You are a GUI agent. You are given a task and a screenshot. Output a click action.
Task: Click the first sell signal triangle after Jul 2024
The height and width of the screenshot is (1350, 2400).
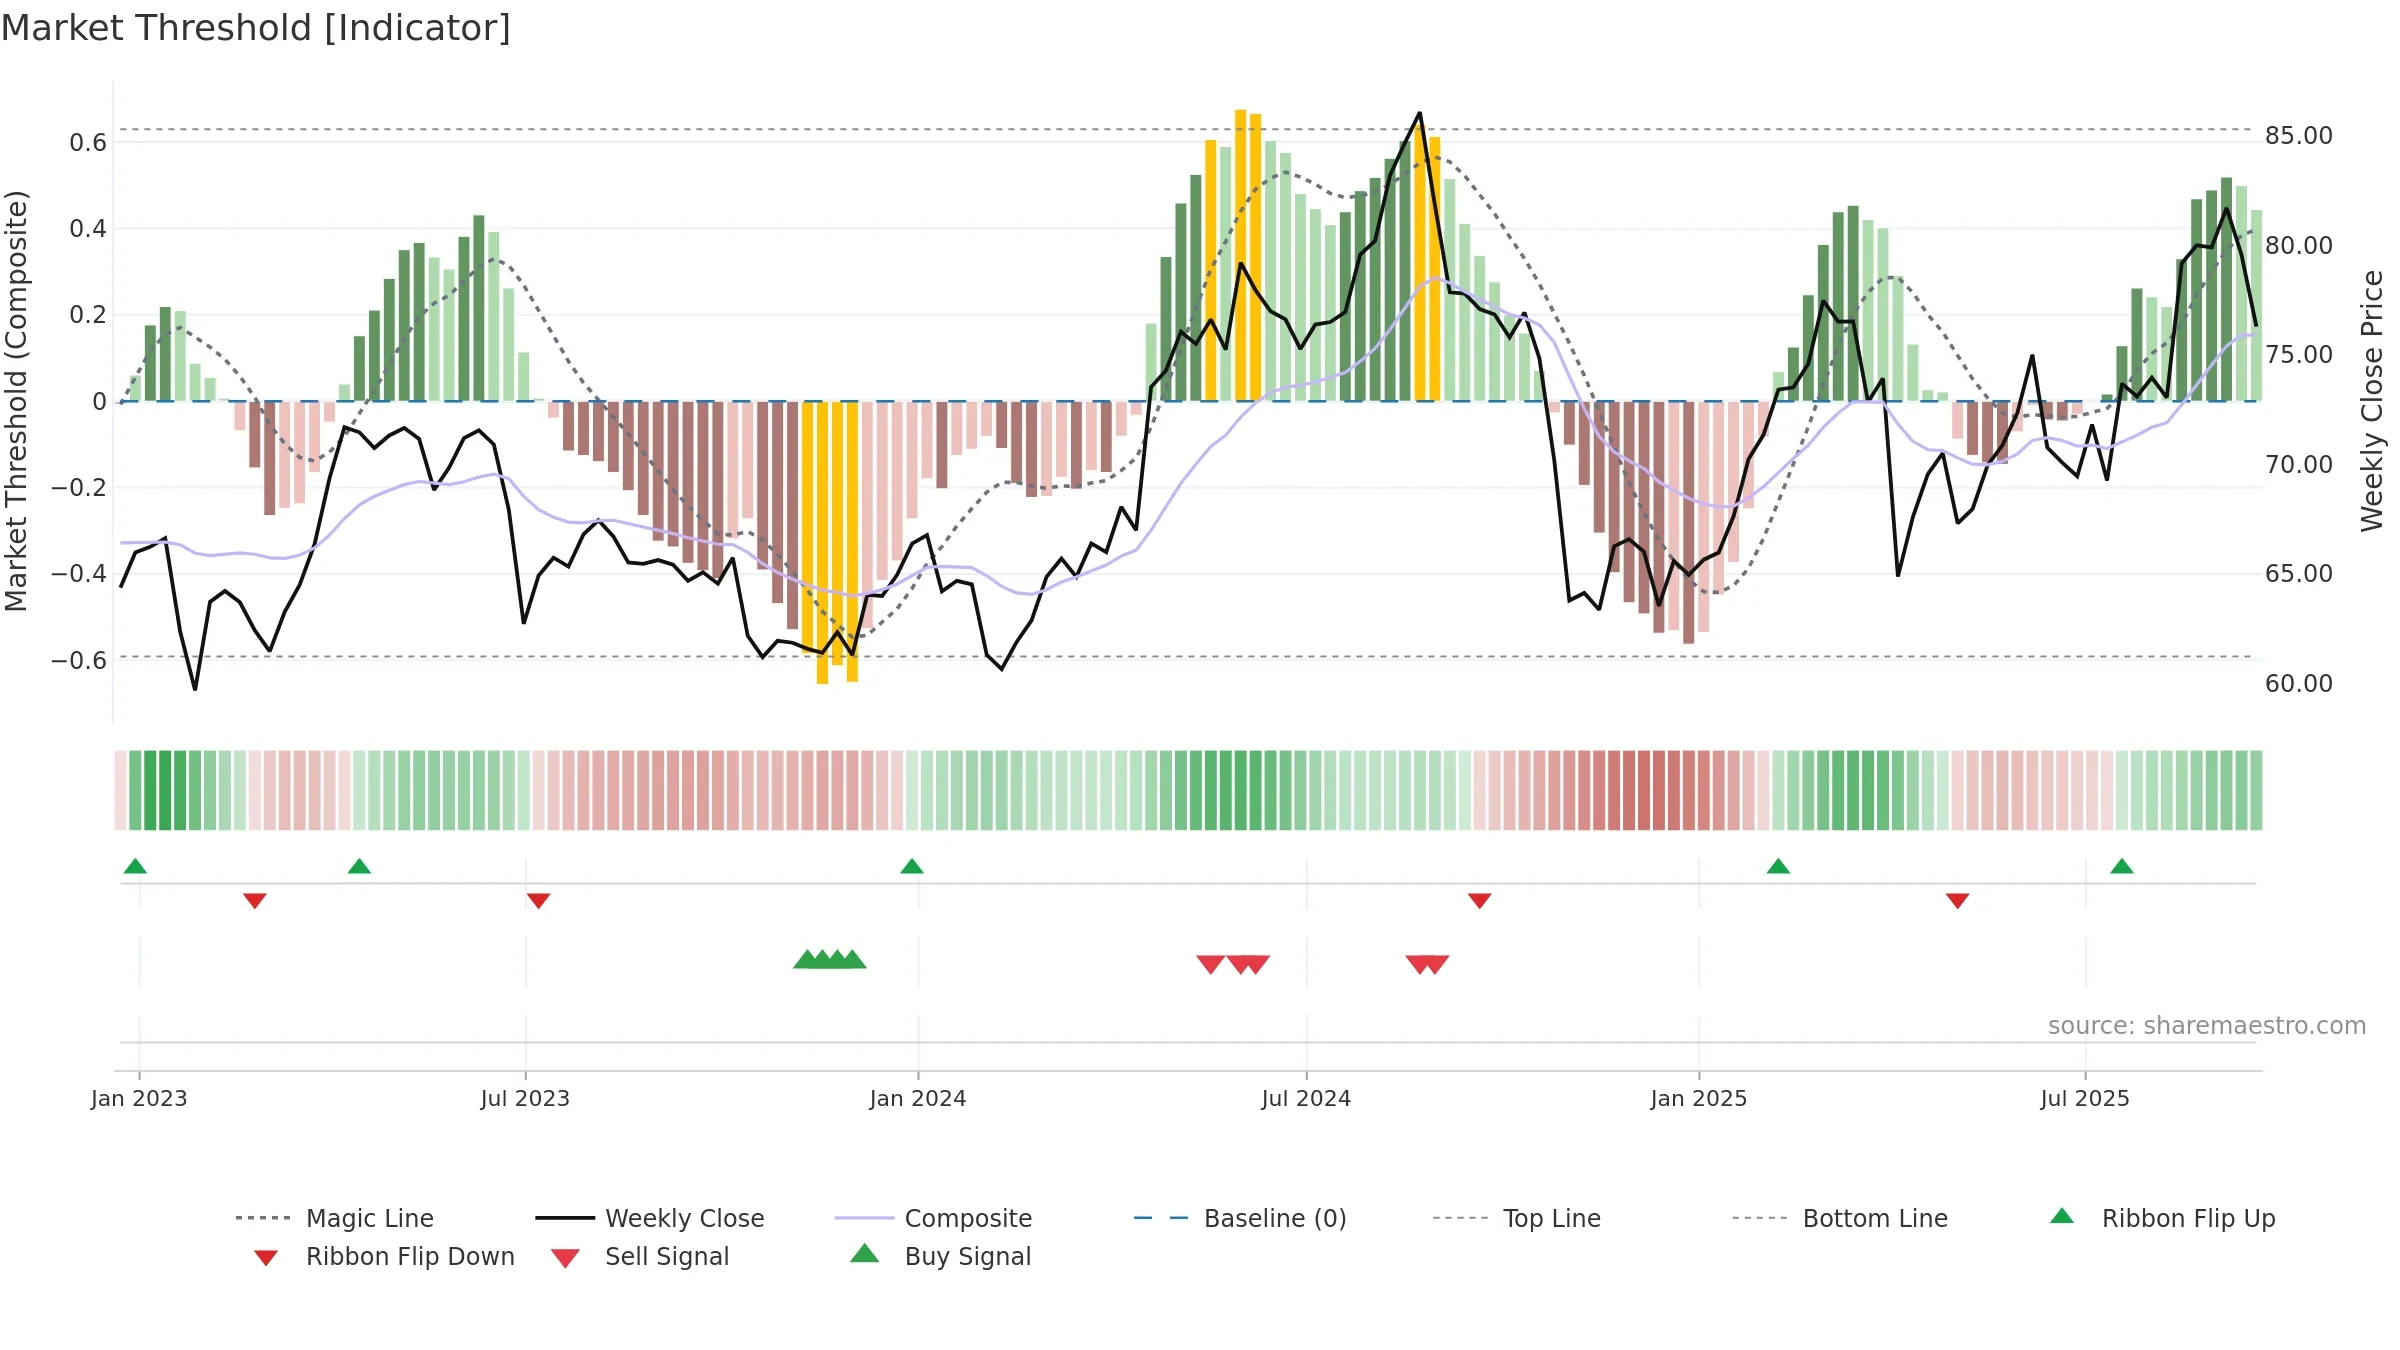click(x=1419, y=965)
